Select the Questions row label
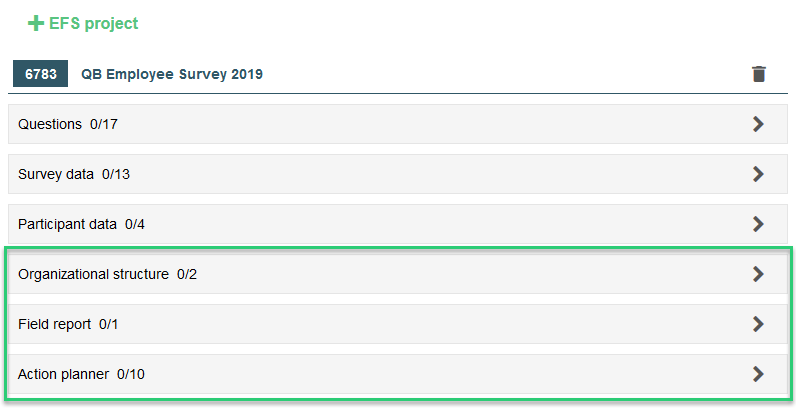The height and width of the screenshot is (411, 796). [x=50, y=124]
